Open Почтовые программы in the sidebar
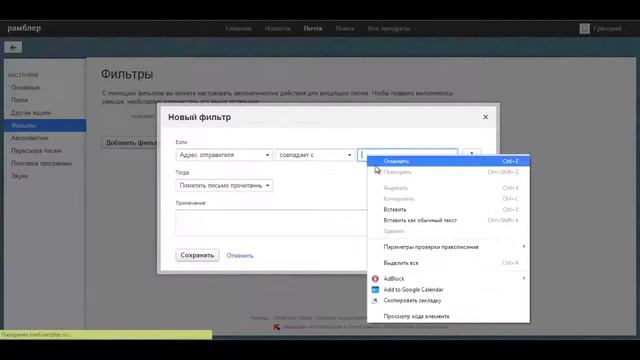This screenshot has width=640, height=360. click(41, 163)
